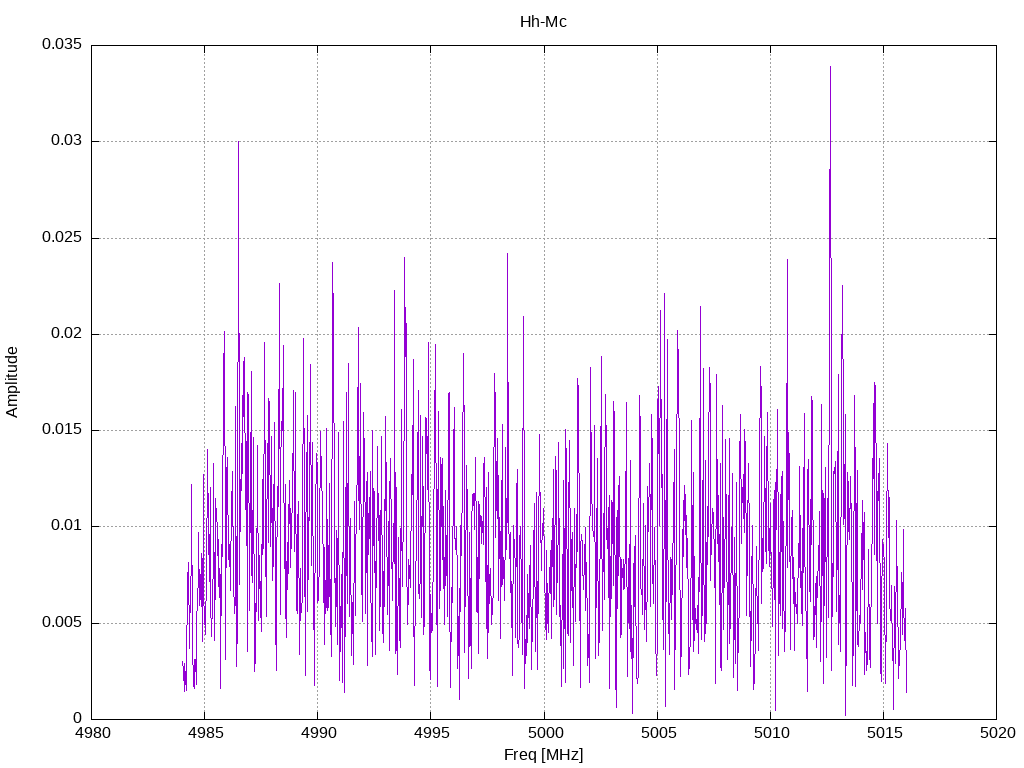The height and width of the screenshot is (768, 1024).
Task: Click x-axis tick label 5005
Action: (658, 733)
